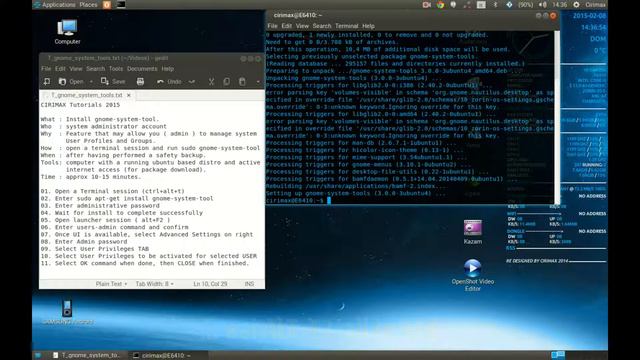
Task: Select the OpenShot Video Editor desktop icon
Action: (x=473, y=275)
